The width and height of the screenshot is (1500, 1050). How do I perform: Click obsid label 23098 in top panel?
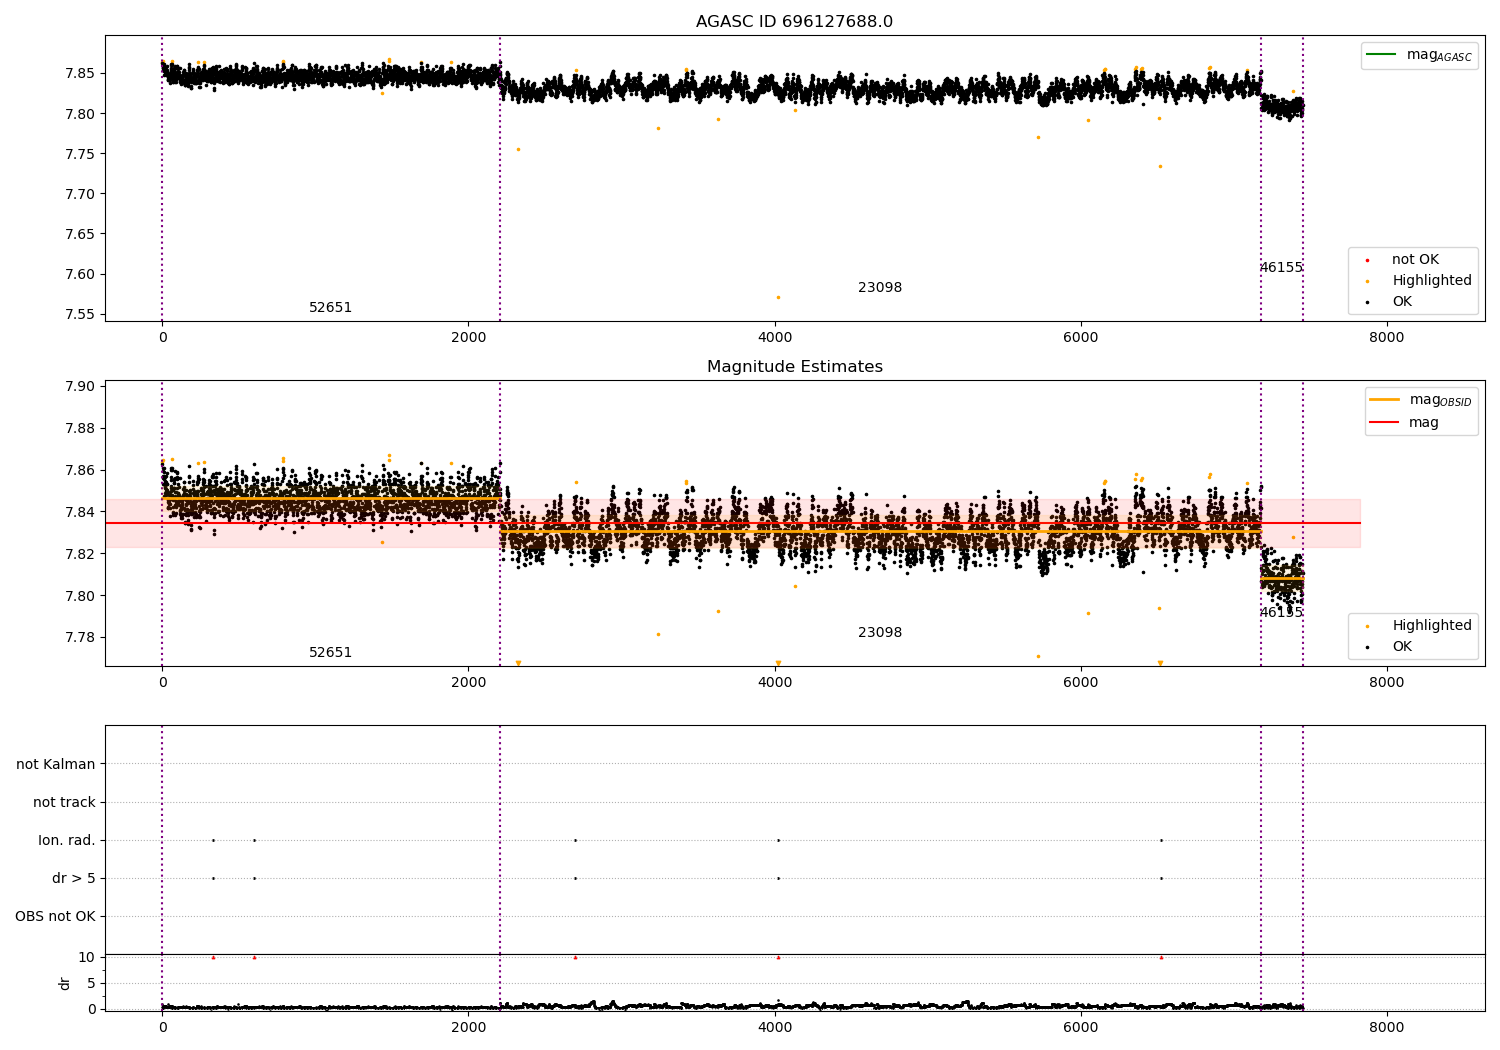(x=880, y=288)
